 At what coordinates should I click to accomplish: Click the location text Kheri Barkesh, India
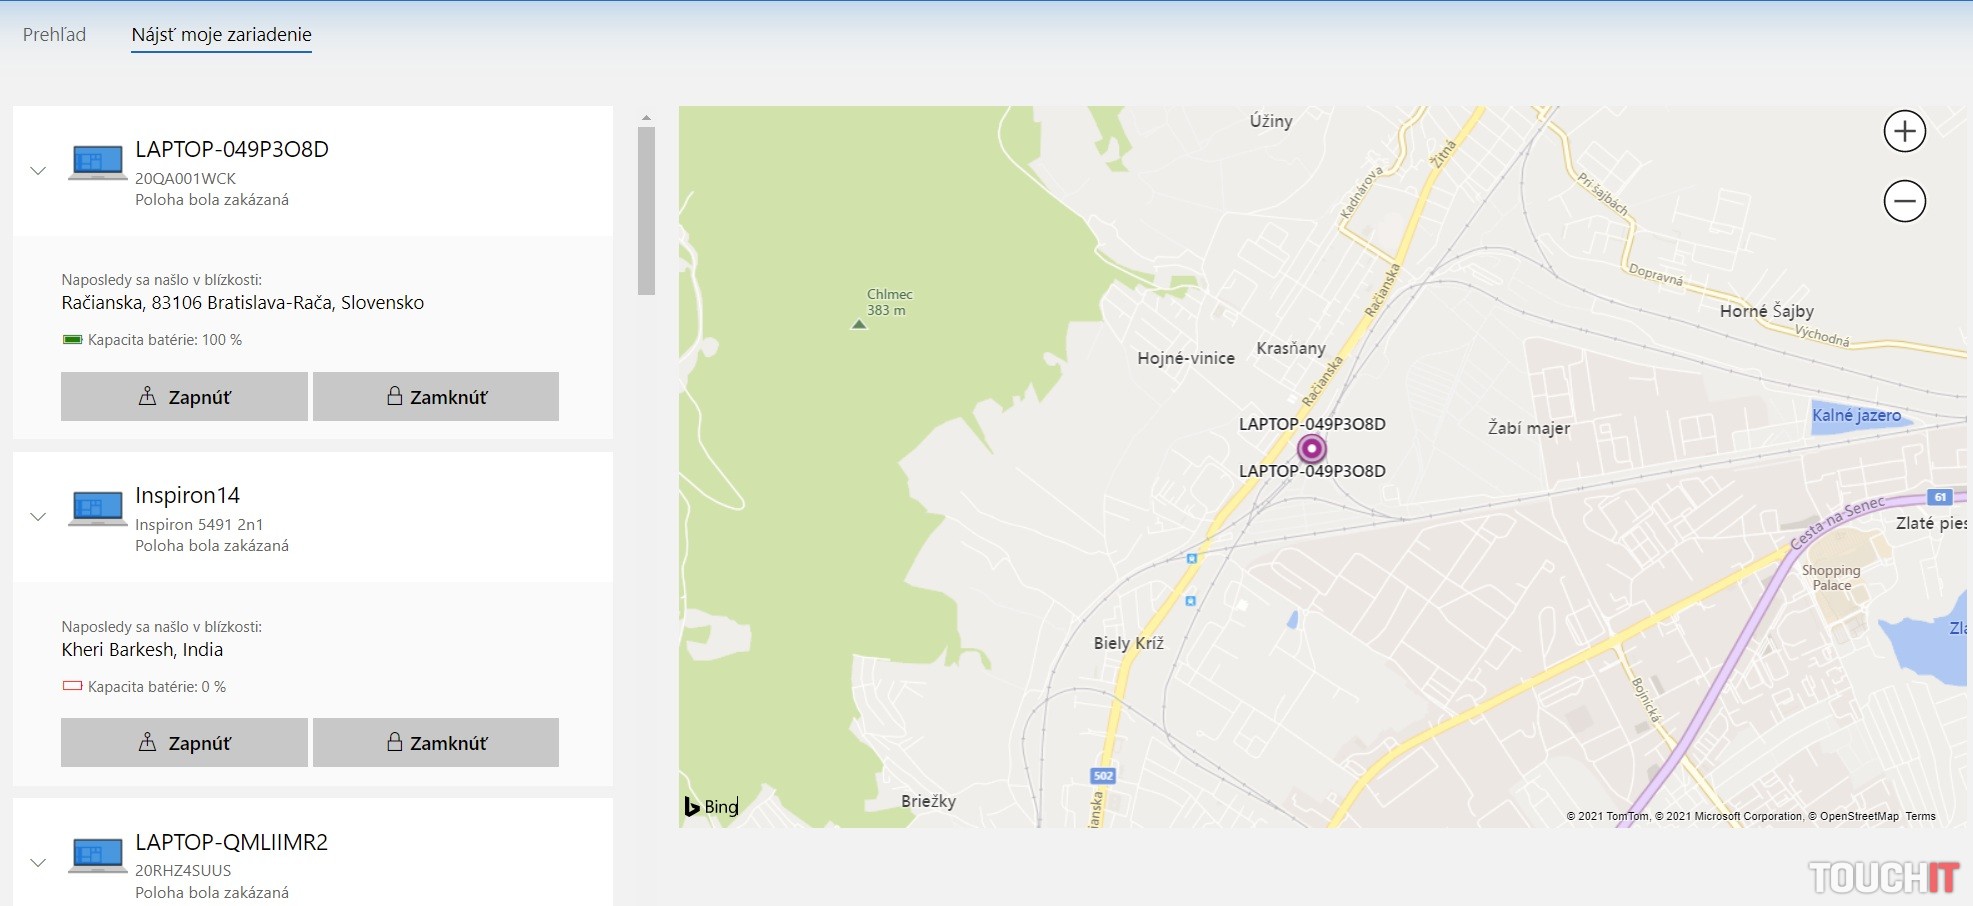tap(142, 650)
